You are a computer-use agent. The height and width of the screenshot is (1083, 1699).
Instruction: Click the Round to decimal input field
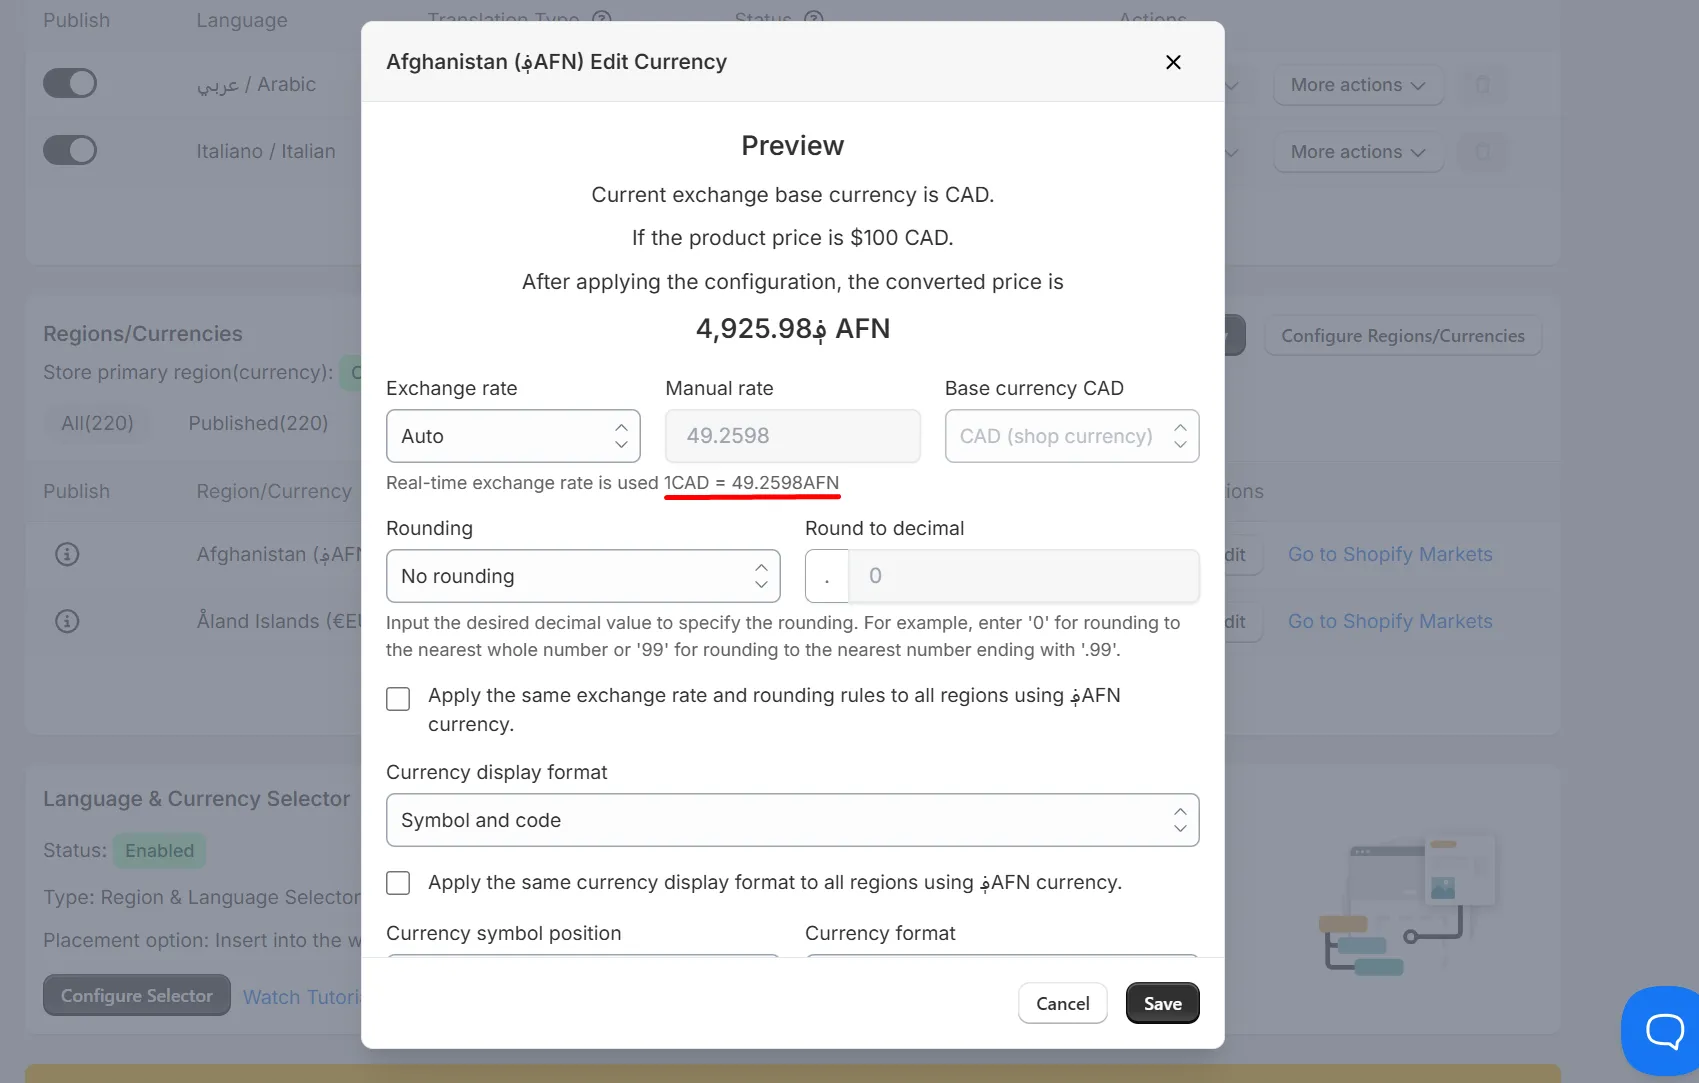pyautogui.click(x=1024, y=576)
